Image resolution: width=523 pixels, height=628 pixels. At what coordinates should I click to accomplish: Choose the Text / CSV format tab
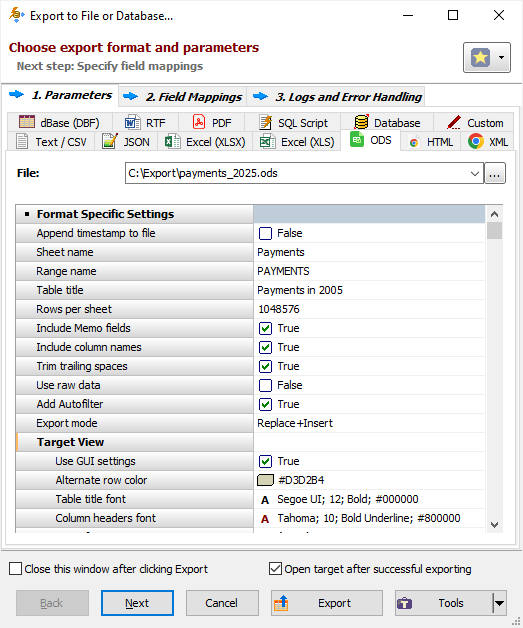click(x=51, y=142)
